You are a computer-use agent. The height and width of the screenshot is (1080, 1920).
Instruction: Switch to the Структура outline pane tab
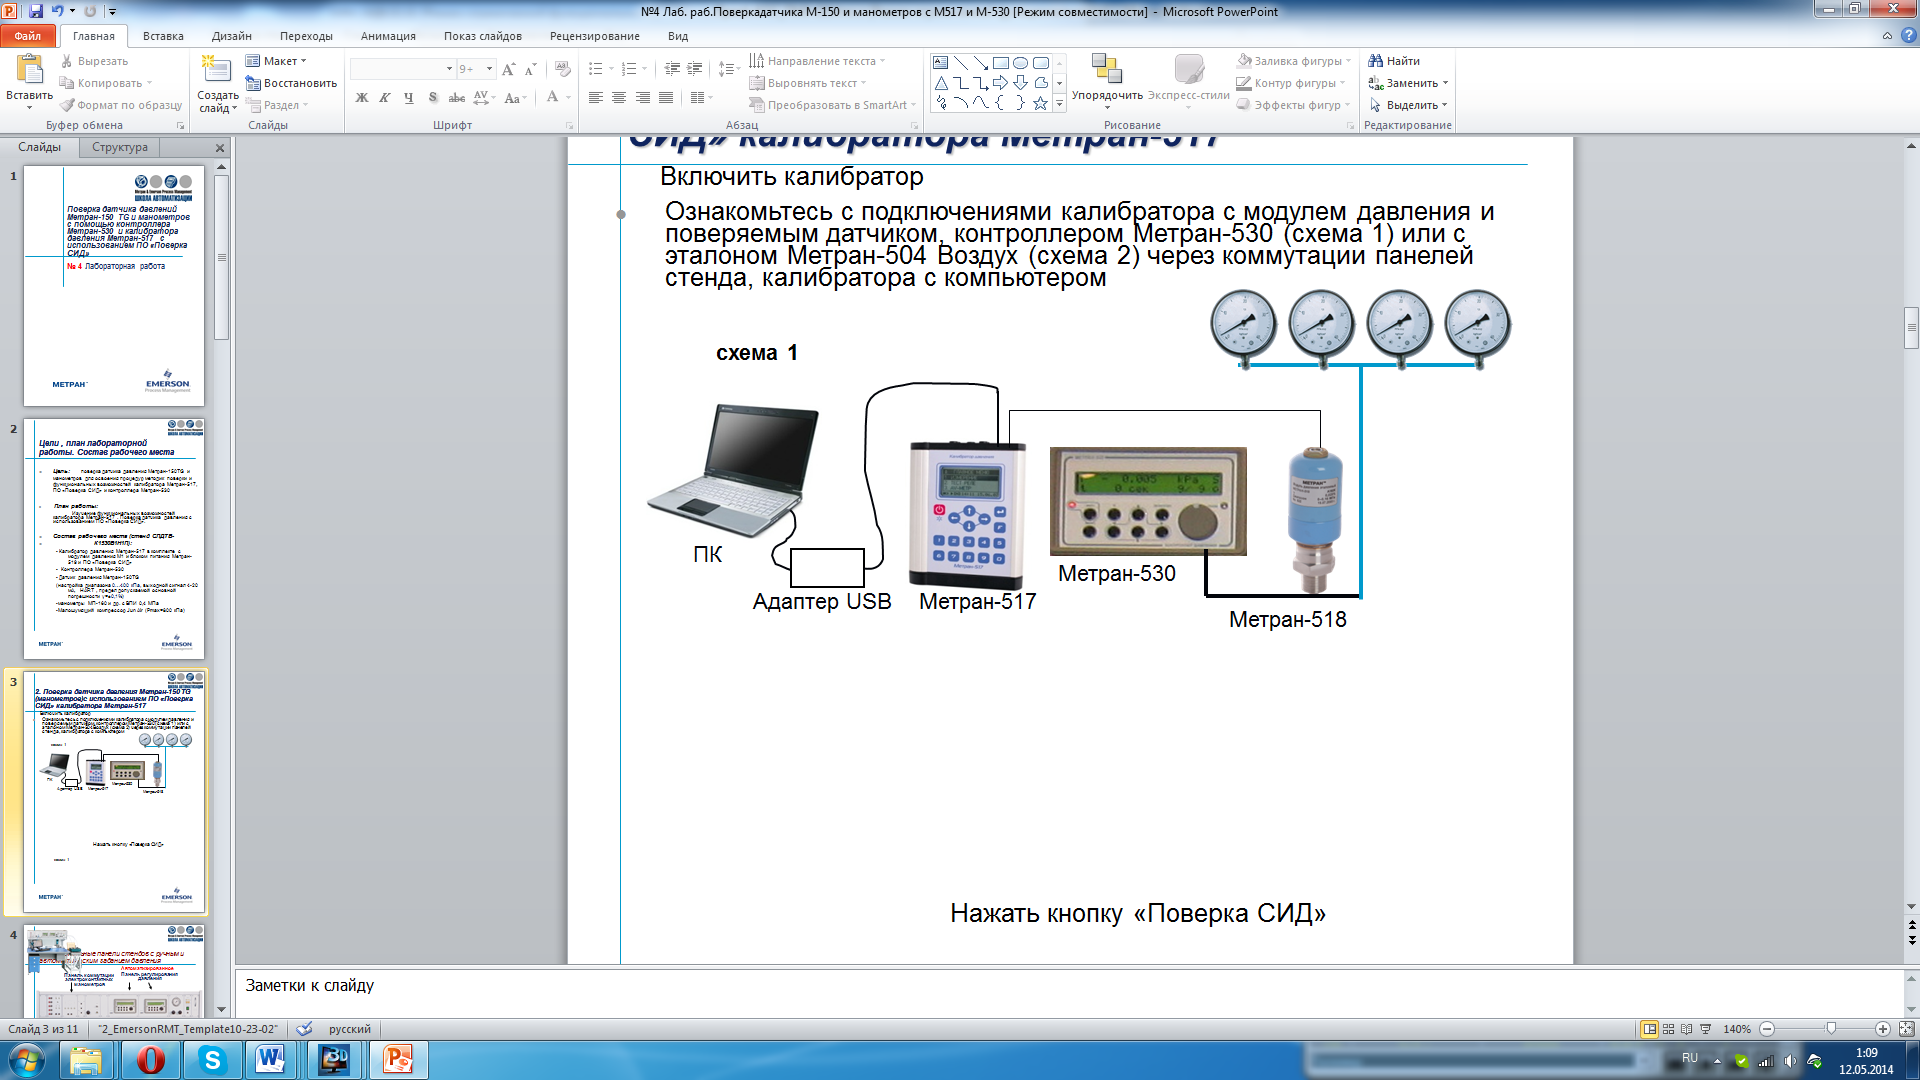click(120, 147)
